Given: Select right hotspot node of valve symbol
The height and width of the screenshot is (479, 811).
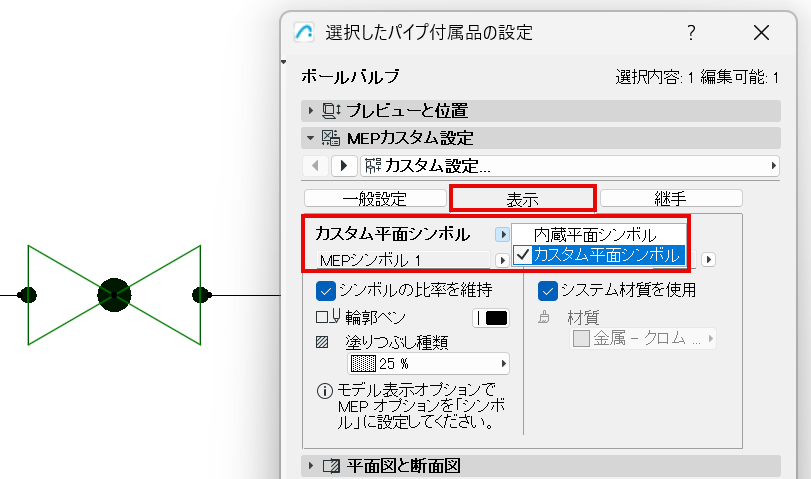Looking at the screenshot, I should click(202, 295).
